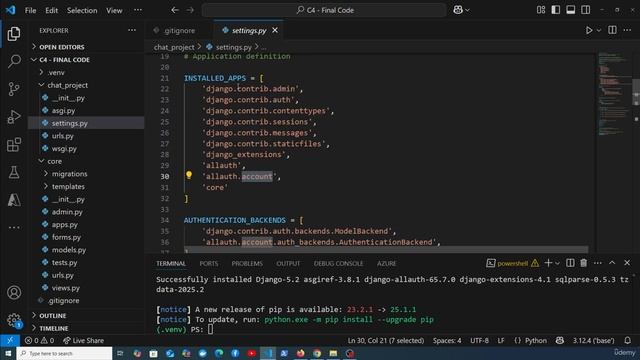Open the Testing flask view
The width and height of the screenshot is (640, 360).
(x=13, y=172)
